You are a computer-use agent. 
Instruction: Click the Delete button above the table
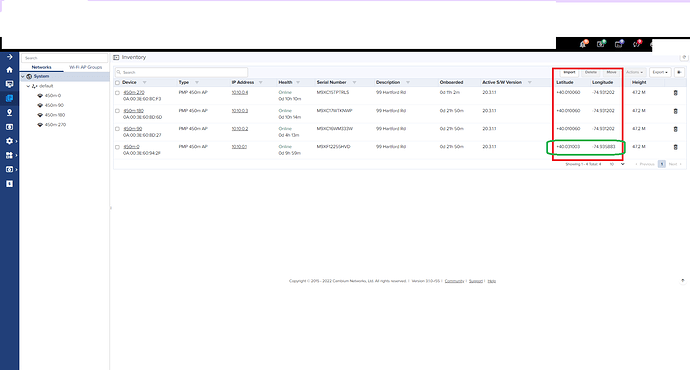(591, 72)
